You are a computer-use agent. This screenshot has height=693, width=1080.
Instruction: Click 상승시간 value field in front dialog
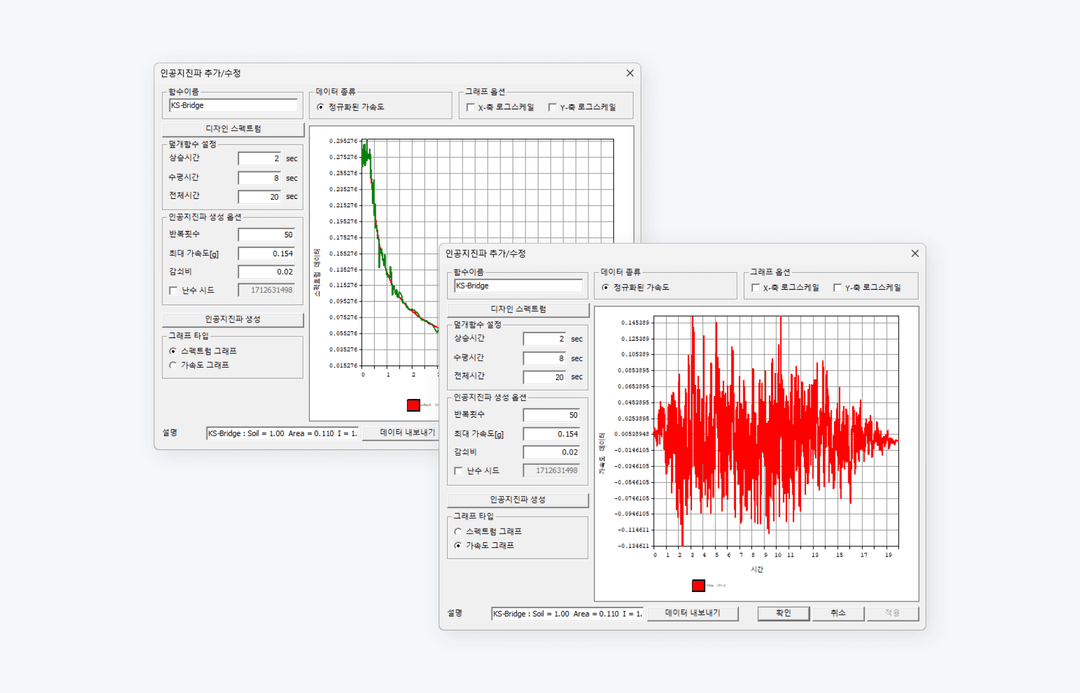point(544,339)
